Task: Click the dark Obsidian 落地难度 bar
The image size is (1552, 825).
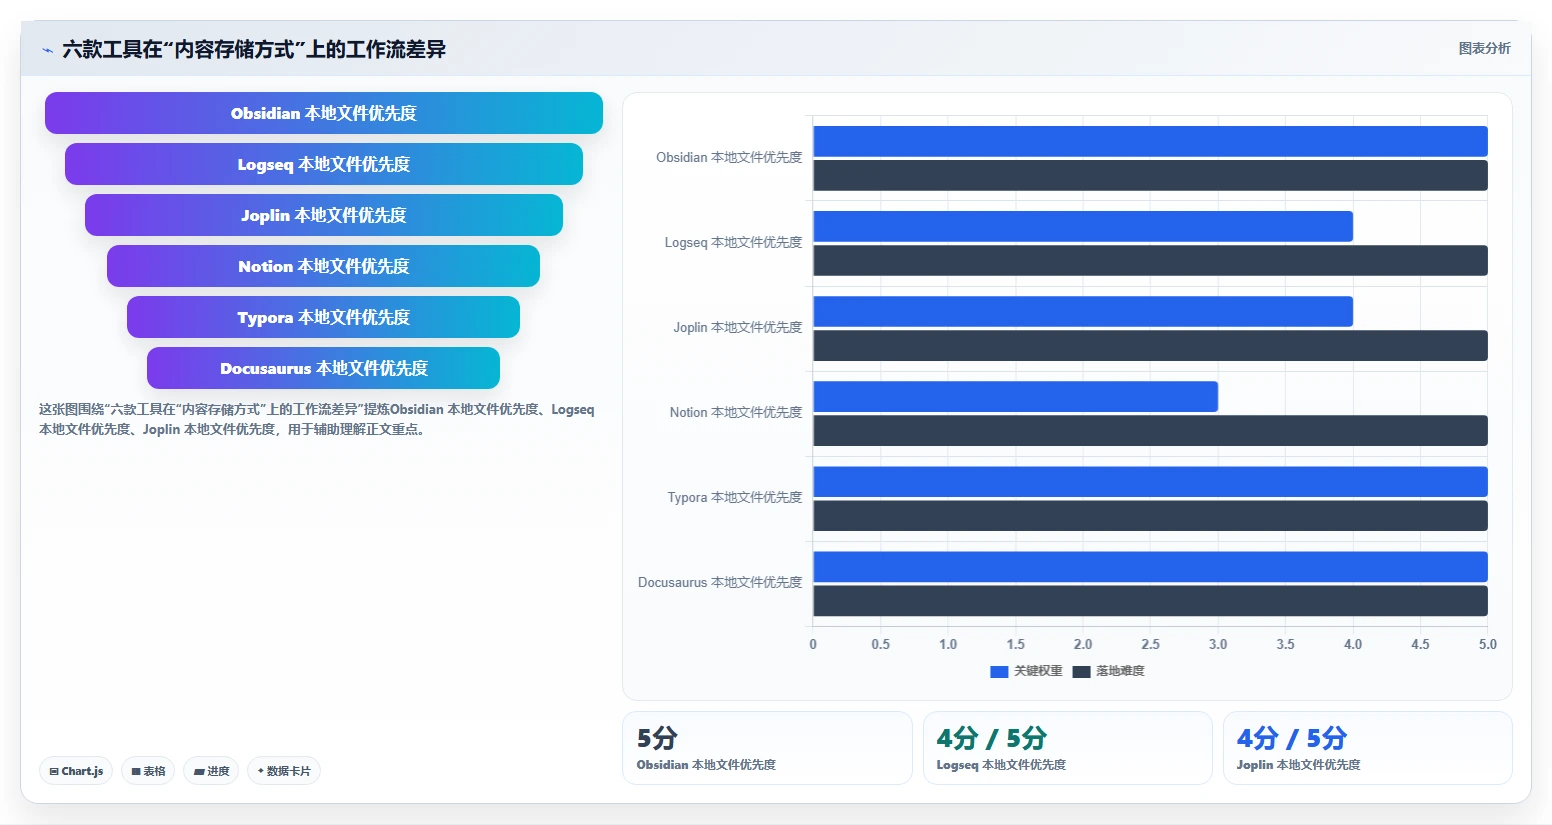Action: [1150, 175]
